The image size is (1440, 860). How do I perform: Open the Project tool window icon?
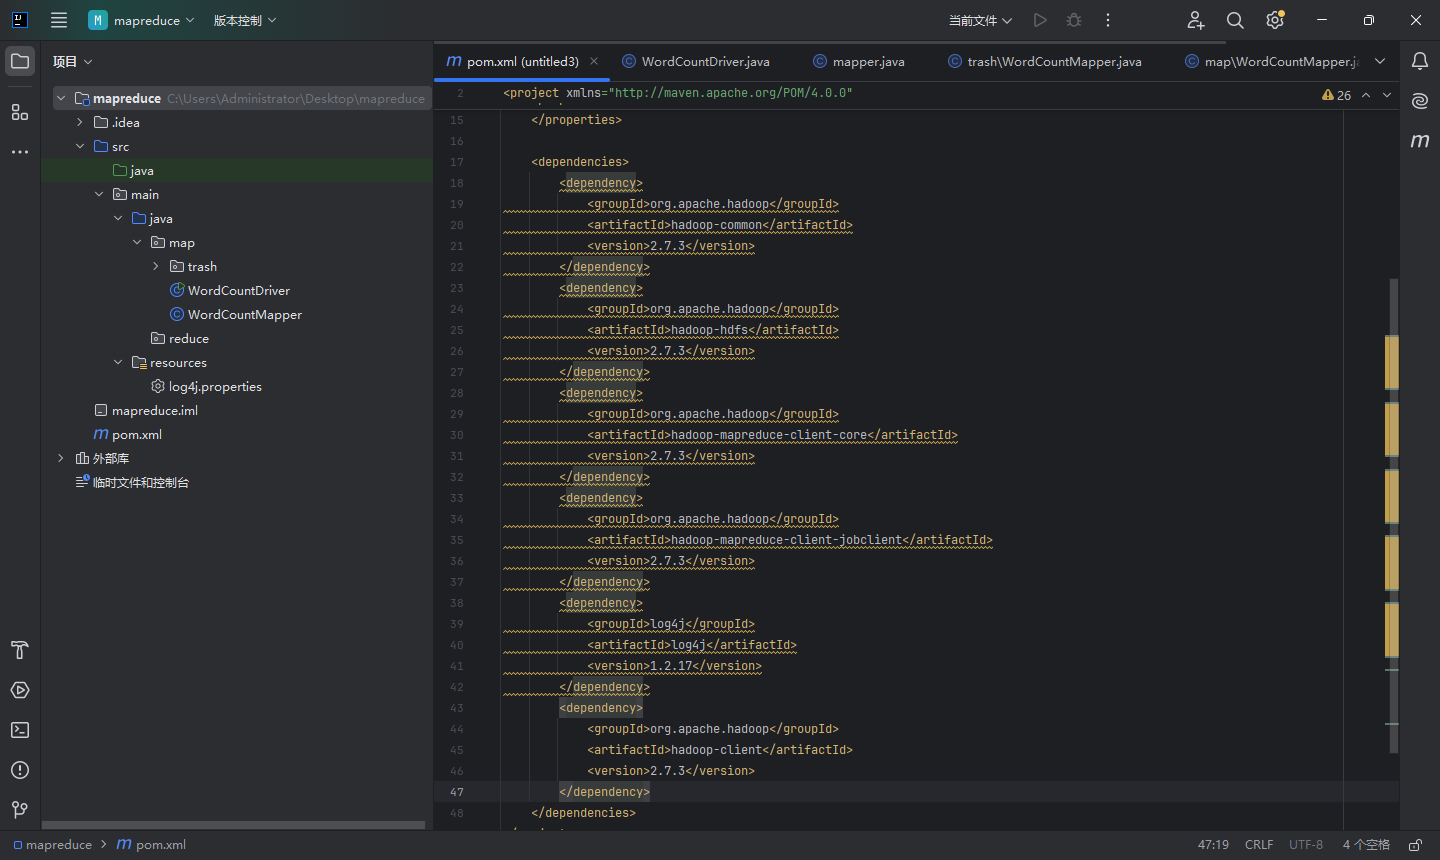coord(20,61)
